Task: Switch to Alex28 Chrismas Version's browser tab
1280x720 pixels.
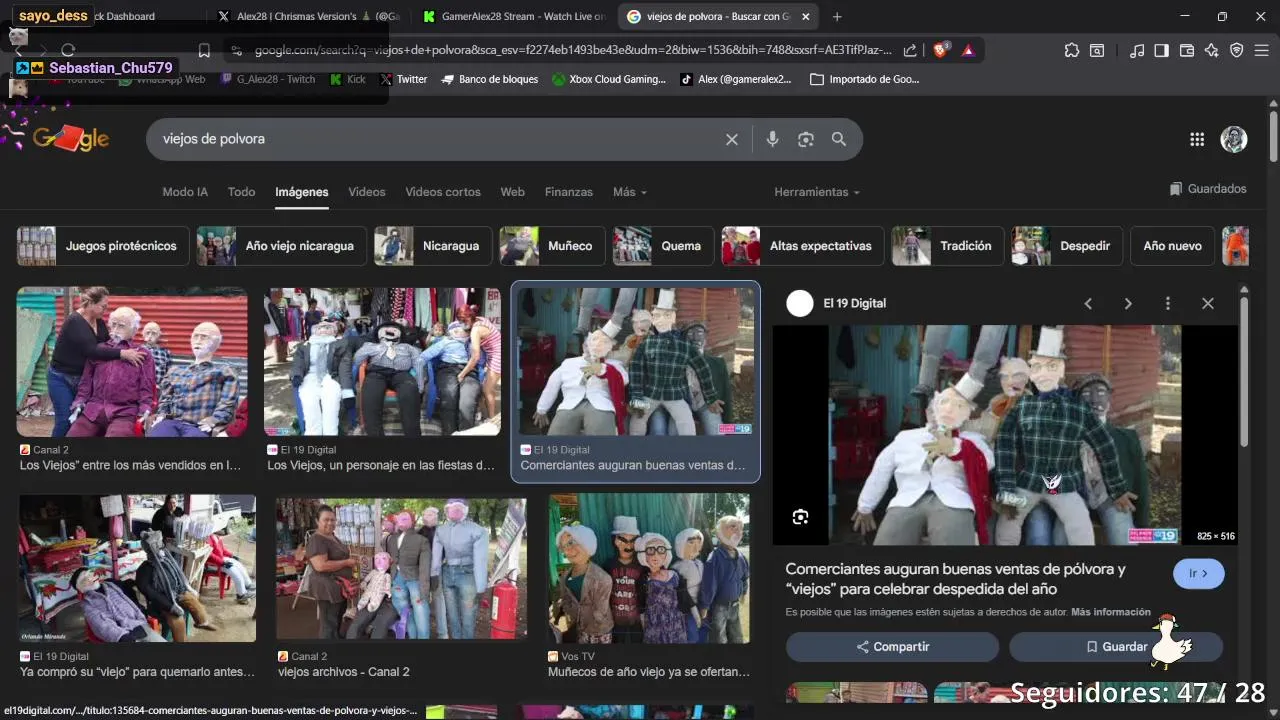Action: [308, 16]
